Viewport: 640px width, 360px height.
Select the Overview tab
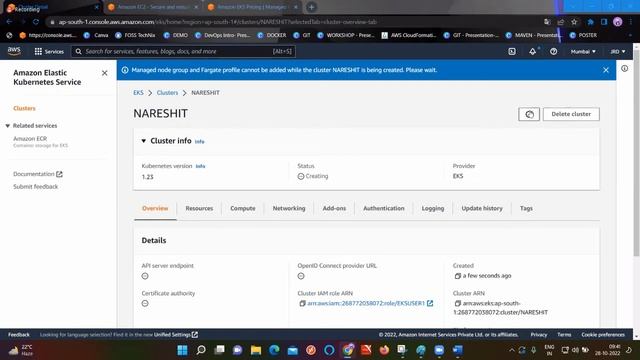point(155,208)
